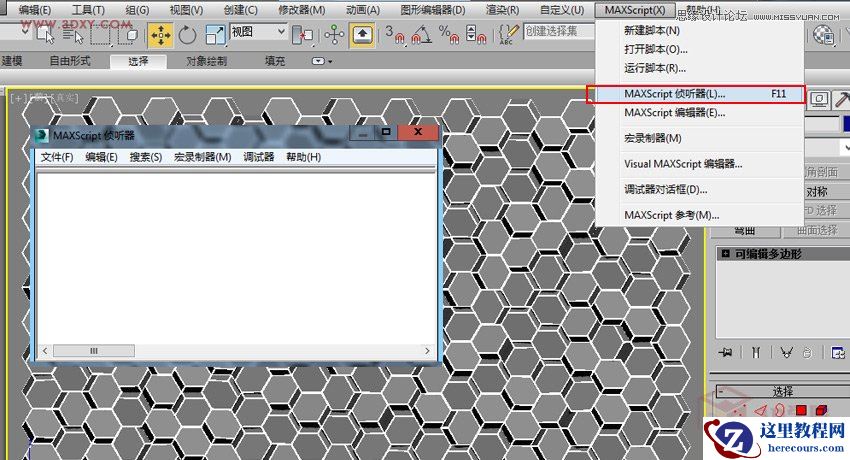The width and height of the screenshot is (850, 460).
Task: Open the Utilities hammer panel tab
Action: click(x=842, y=99)
